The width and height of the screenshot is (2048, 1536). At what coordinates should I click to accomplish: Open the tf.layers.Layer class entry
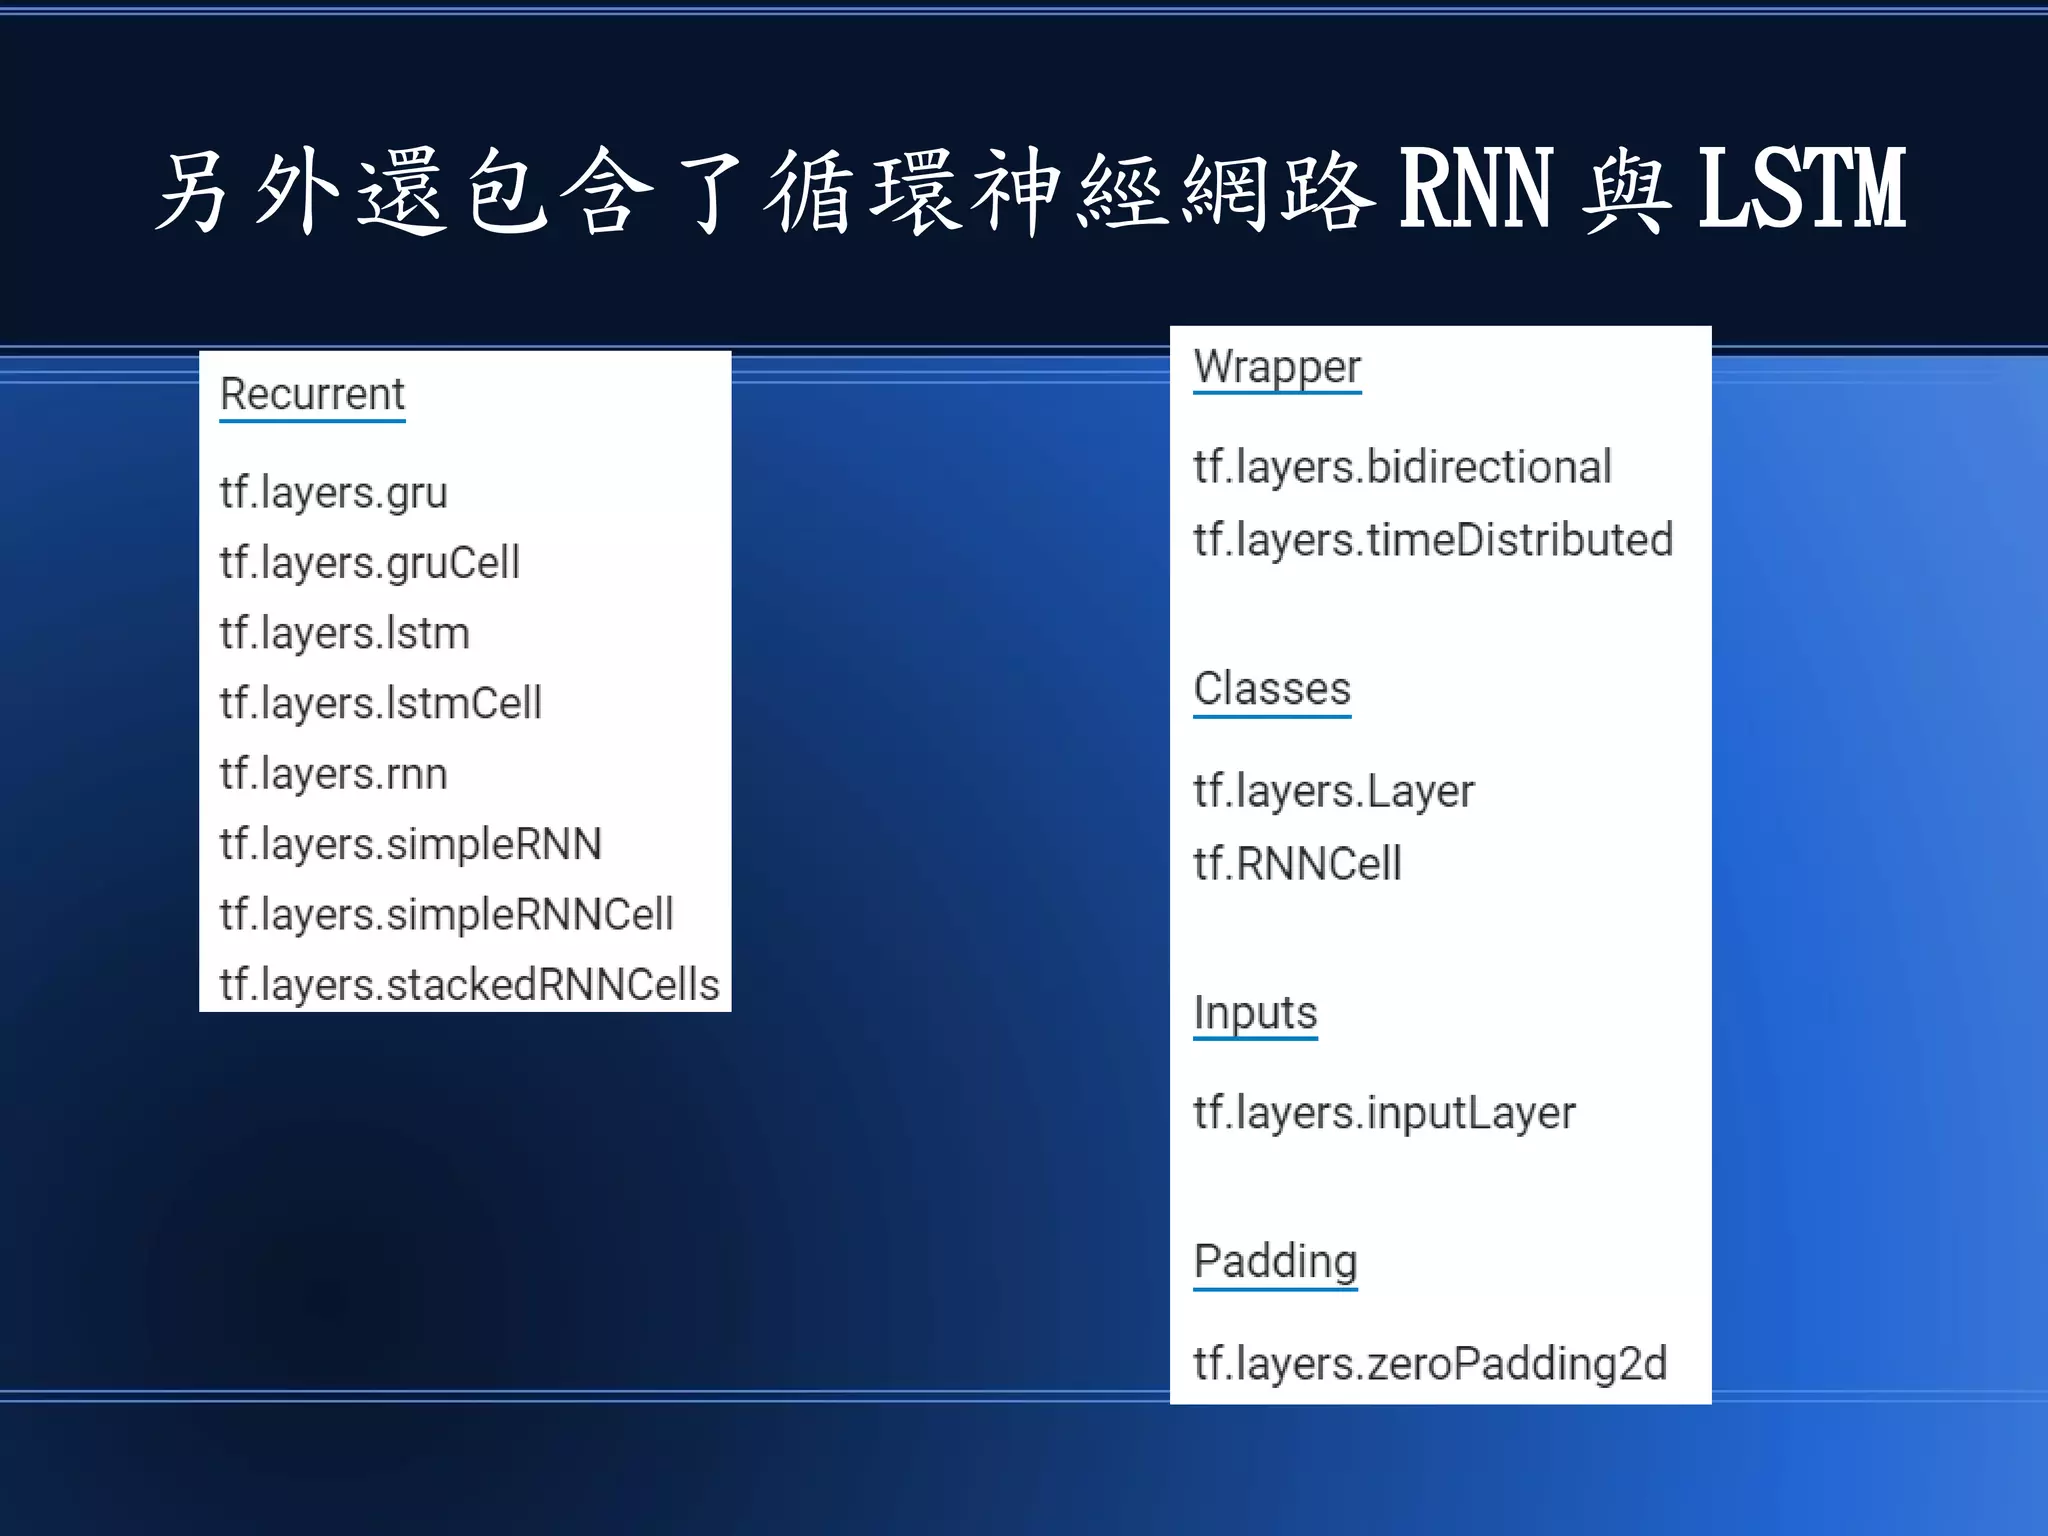pos(1333,791)
